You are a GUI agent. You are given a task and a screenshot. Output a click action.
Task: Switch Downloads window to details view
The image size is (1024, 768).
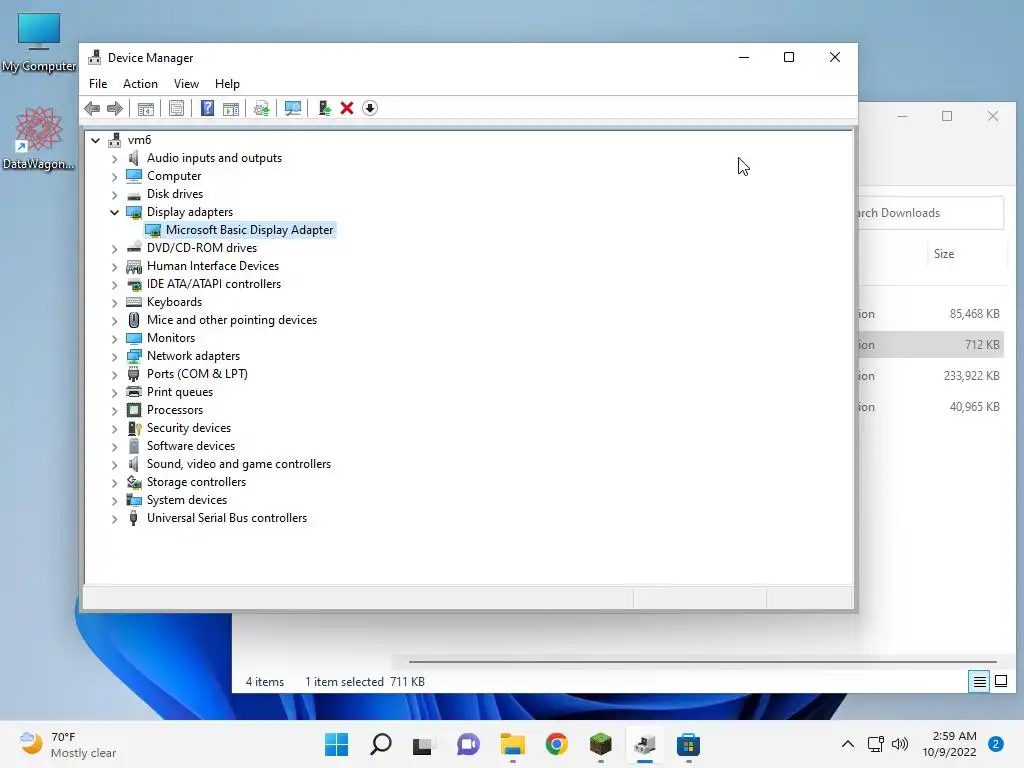(980, 682)
